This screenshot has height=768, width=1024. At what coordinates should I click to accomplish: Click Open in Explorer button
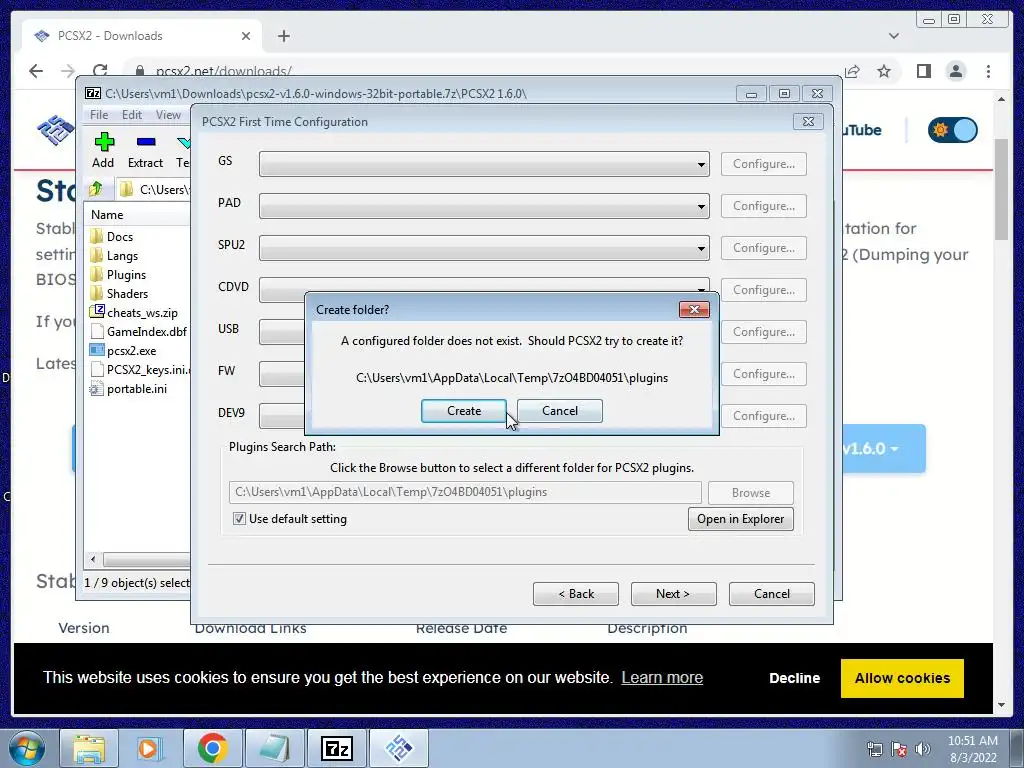click(x=741, y=519)
